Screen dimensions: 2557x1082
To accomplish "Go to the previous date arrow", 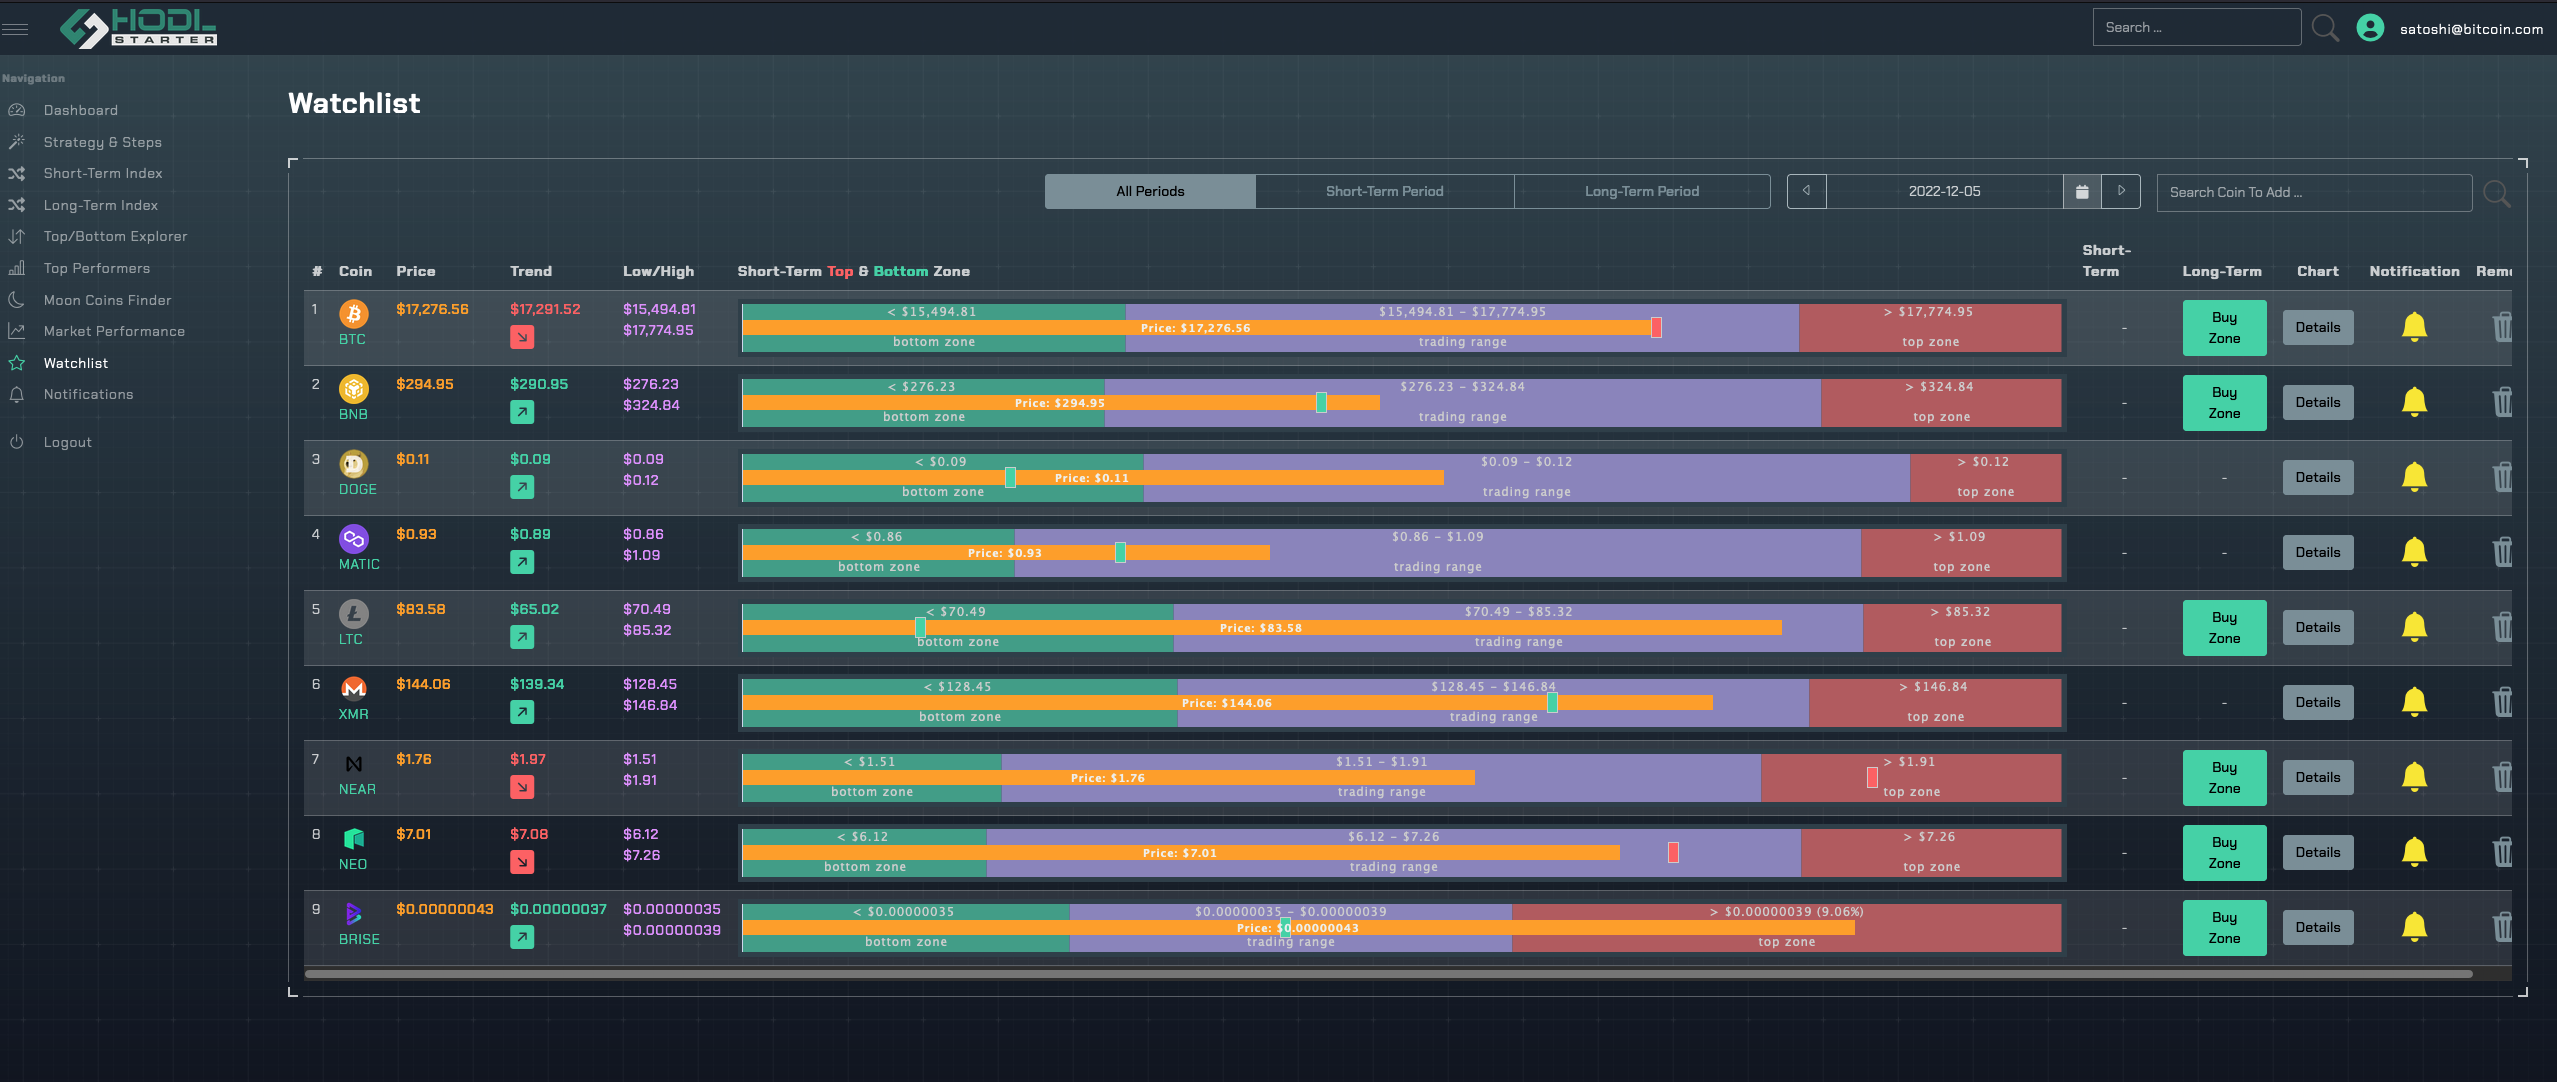I will pyautogui.click(x=1806, y=191).
